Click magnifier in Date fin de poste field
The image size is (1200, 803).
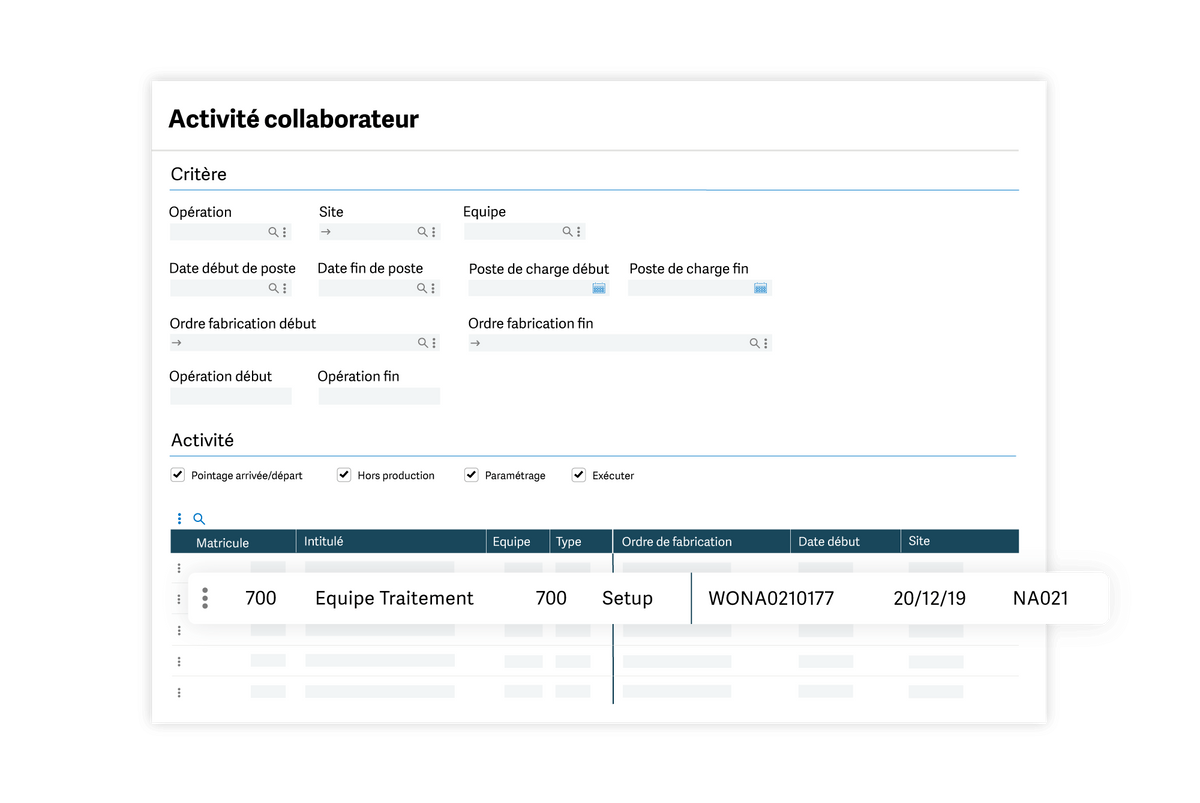[x=422, y=288]
